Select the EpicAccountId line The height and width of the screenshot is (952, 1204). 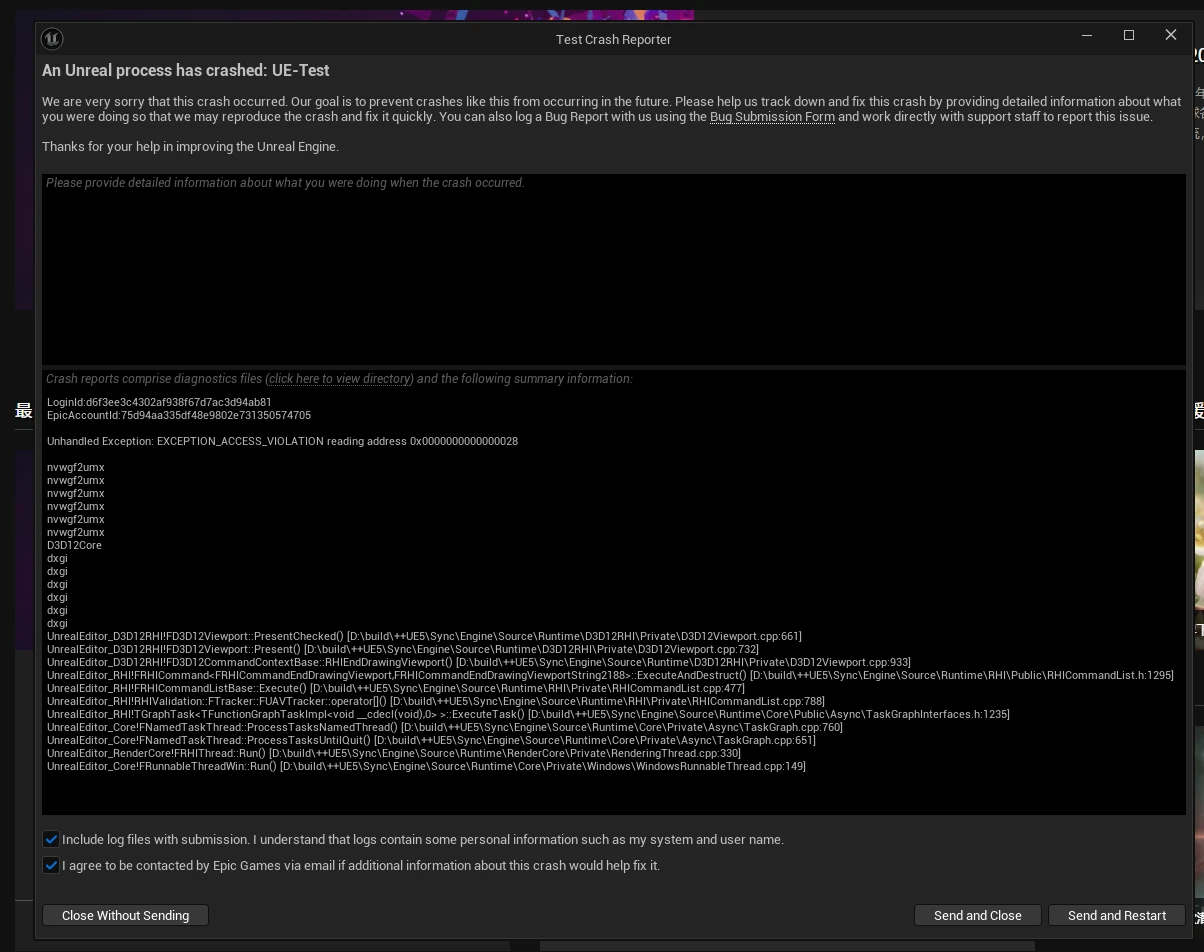tap(179, 415)
